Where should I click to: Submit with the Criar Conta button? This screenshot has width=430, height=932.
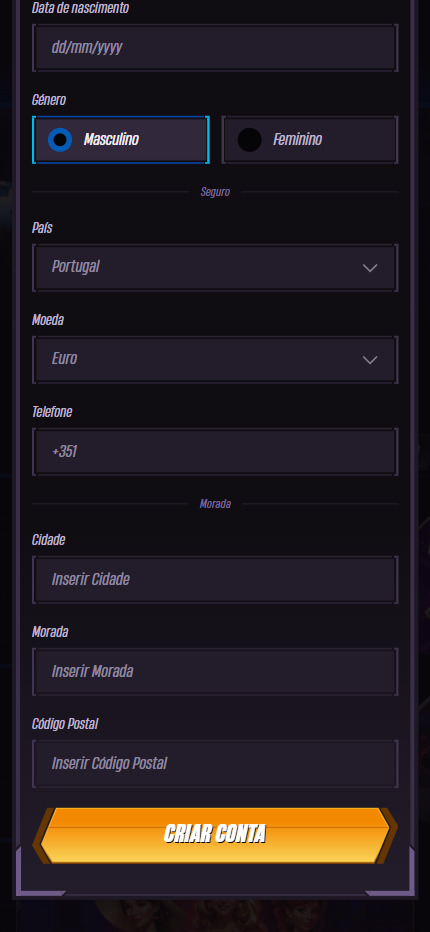coord(215,835)
